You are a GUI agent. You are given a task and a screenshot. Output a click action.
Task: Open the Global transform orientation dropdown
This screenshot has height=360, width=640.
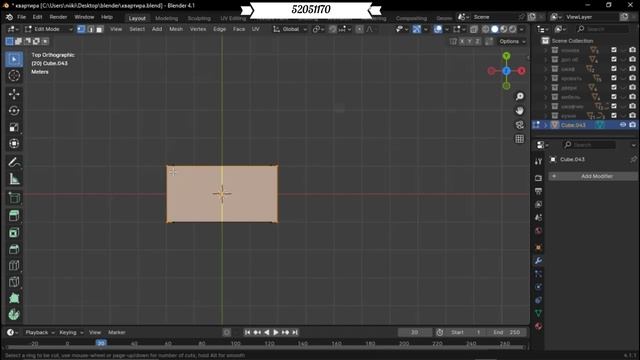[x=290, y=29]
